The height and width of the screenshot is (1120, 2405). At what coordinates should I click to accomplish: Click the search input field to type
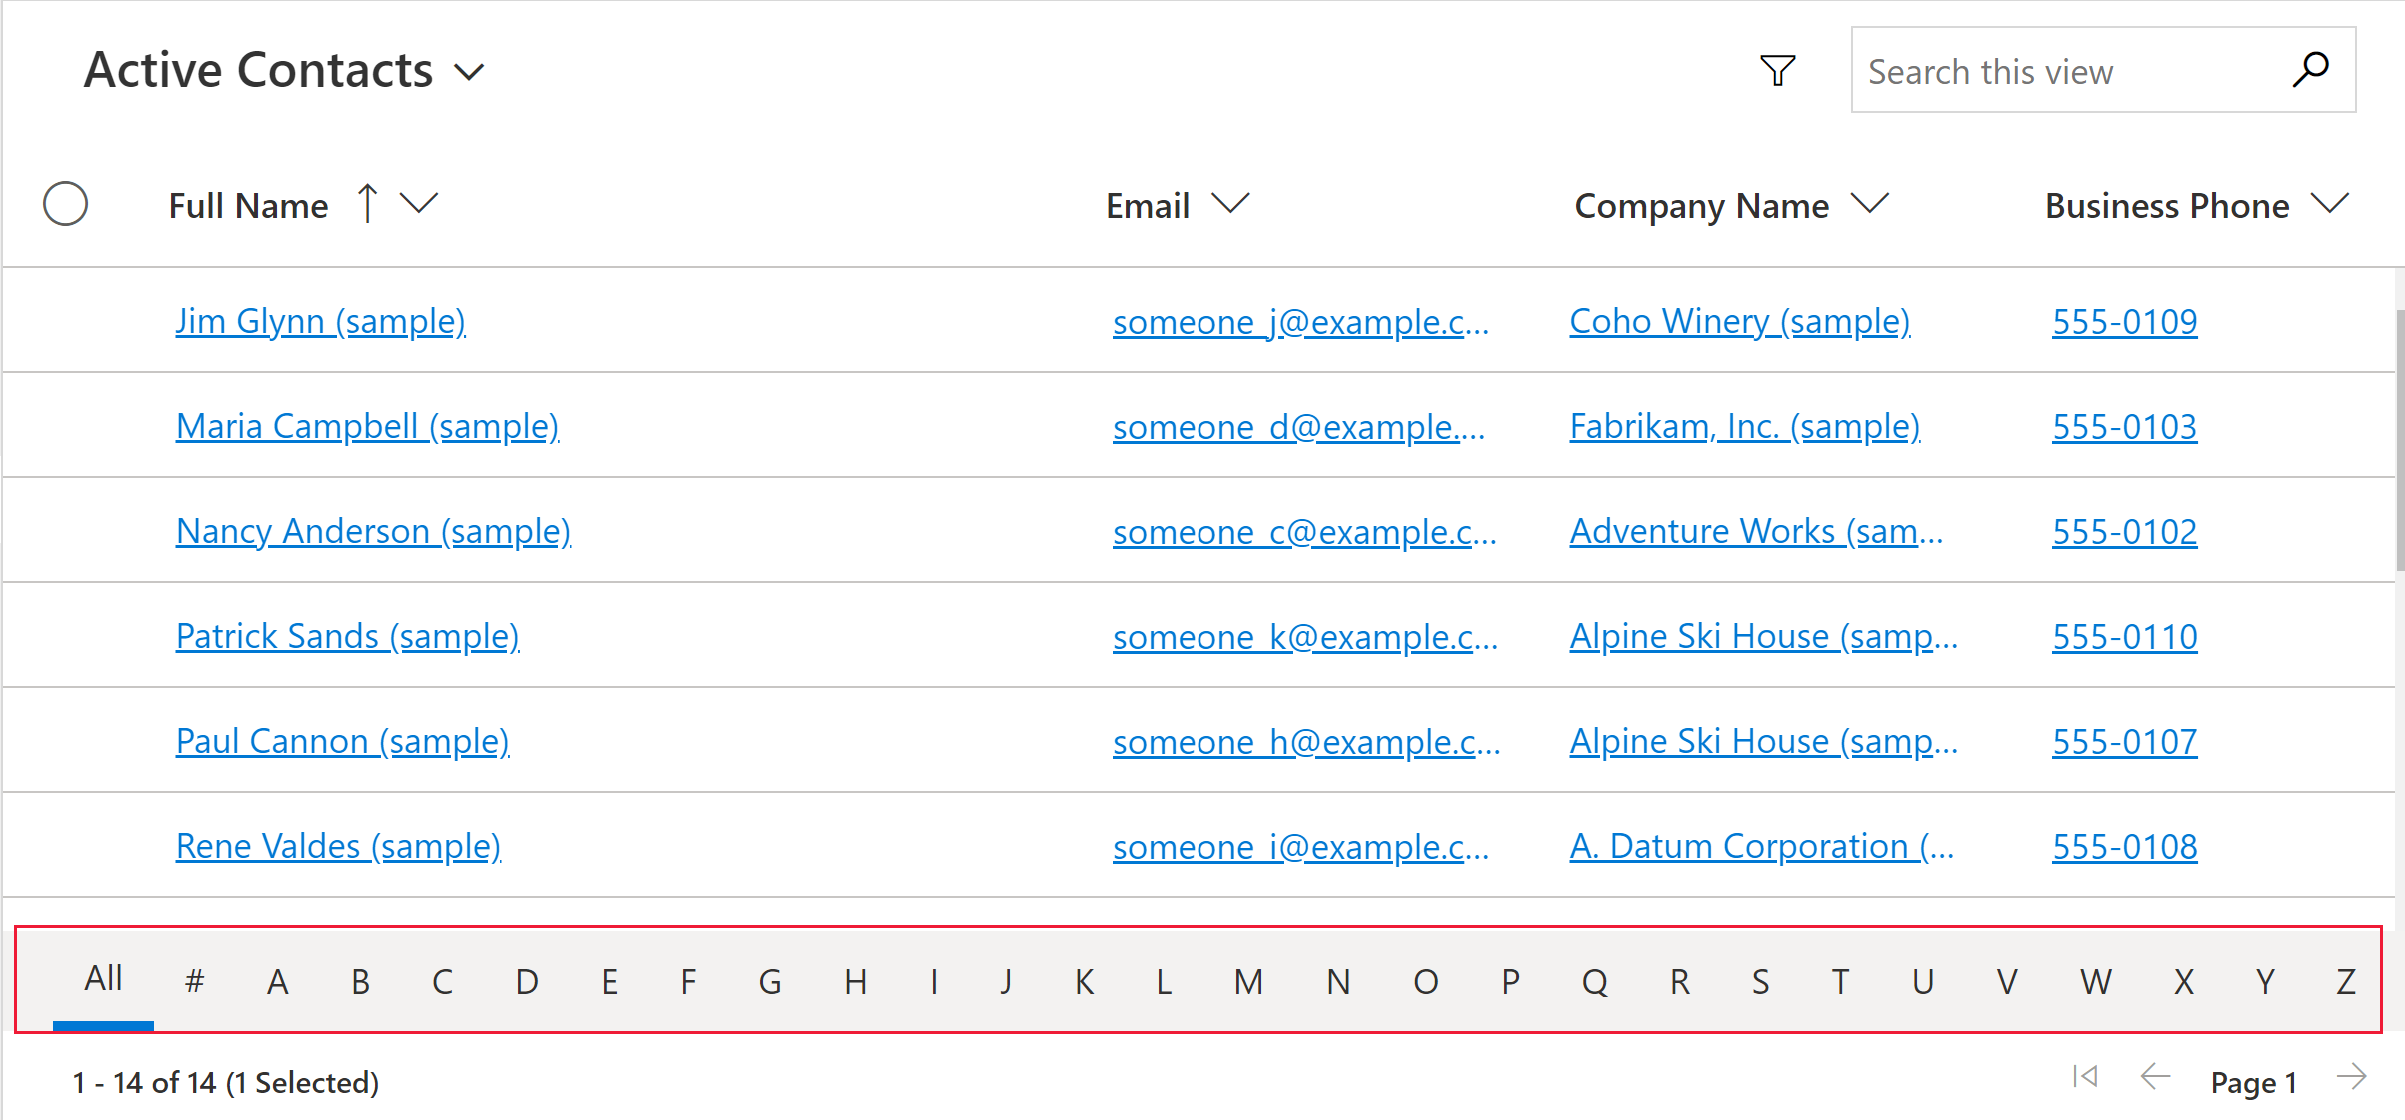click(x=2061, y=72)
